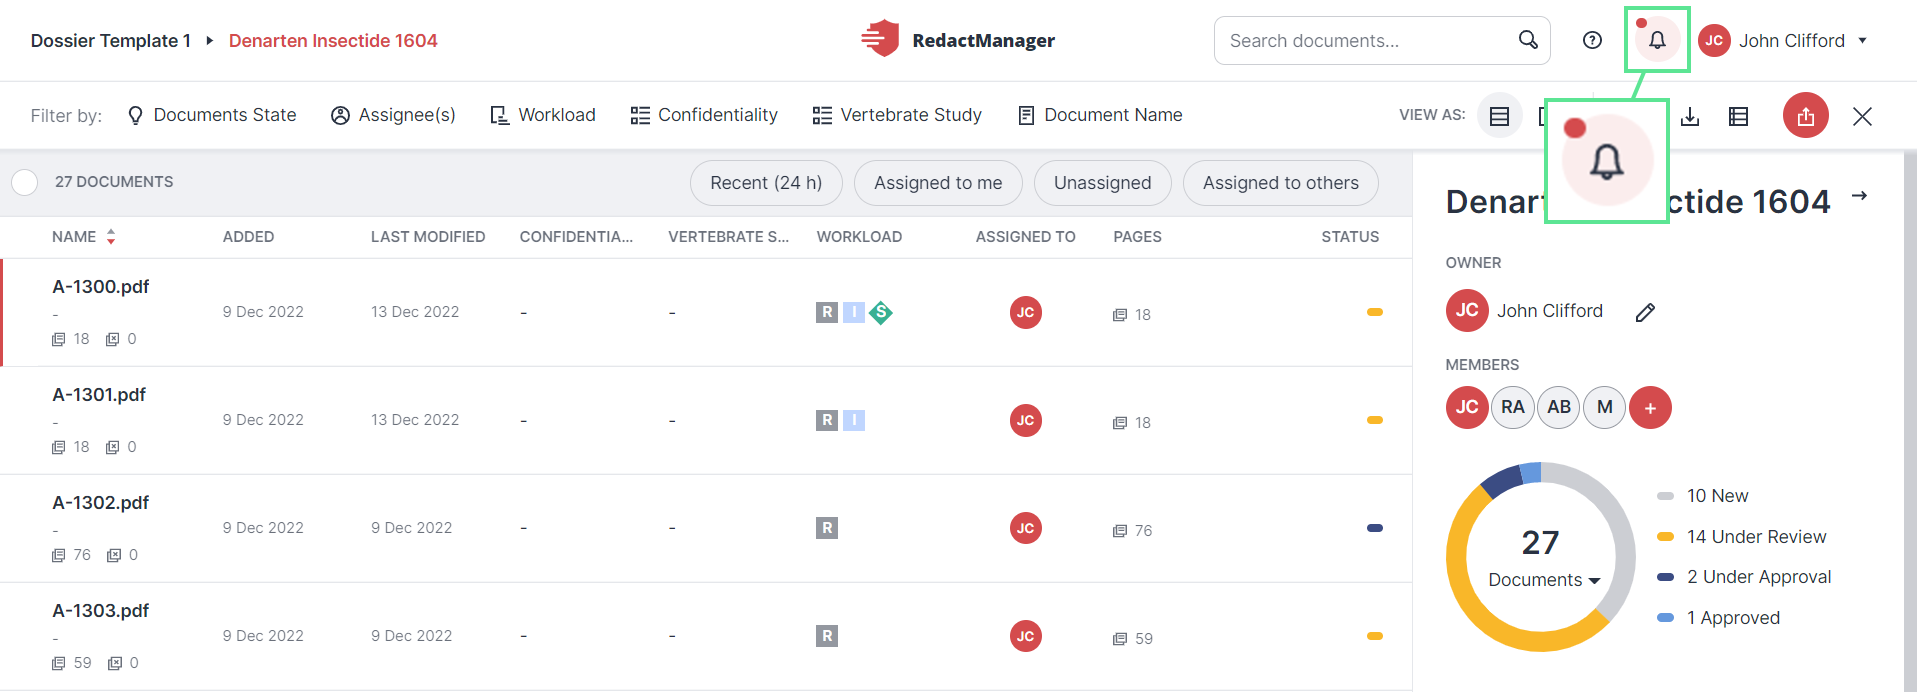Open document A-1300.pdf

click(100, 287)
